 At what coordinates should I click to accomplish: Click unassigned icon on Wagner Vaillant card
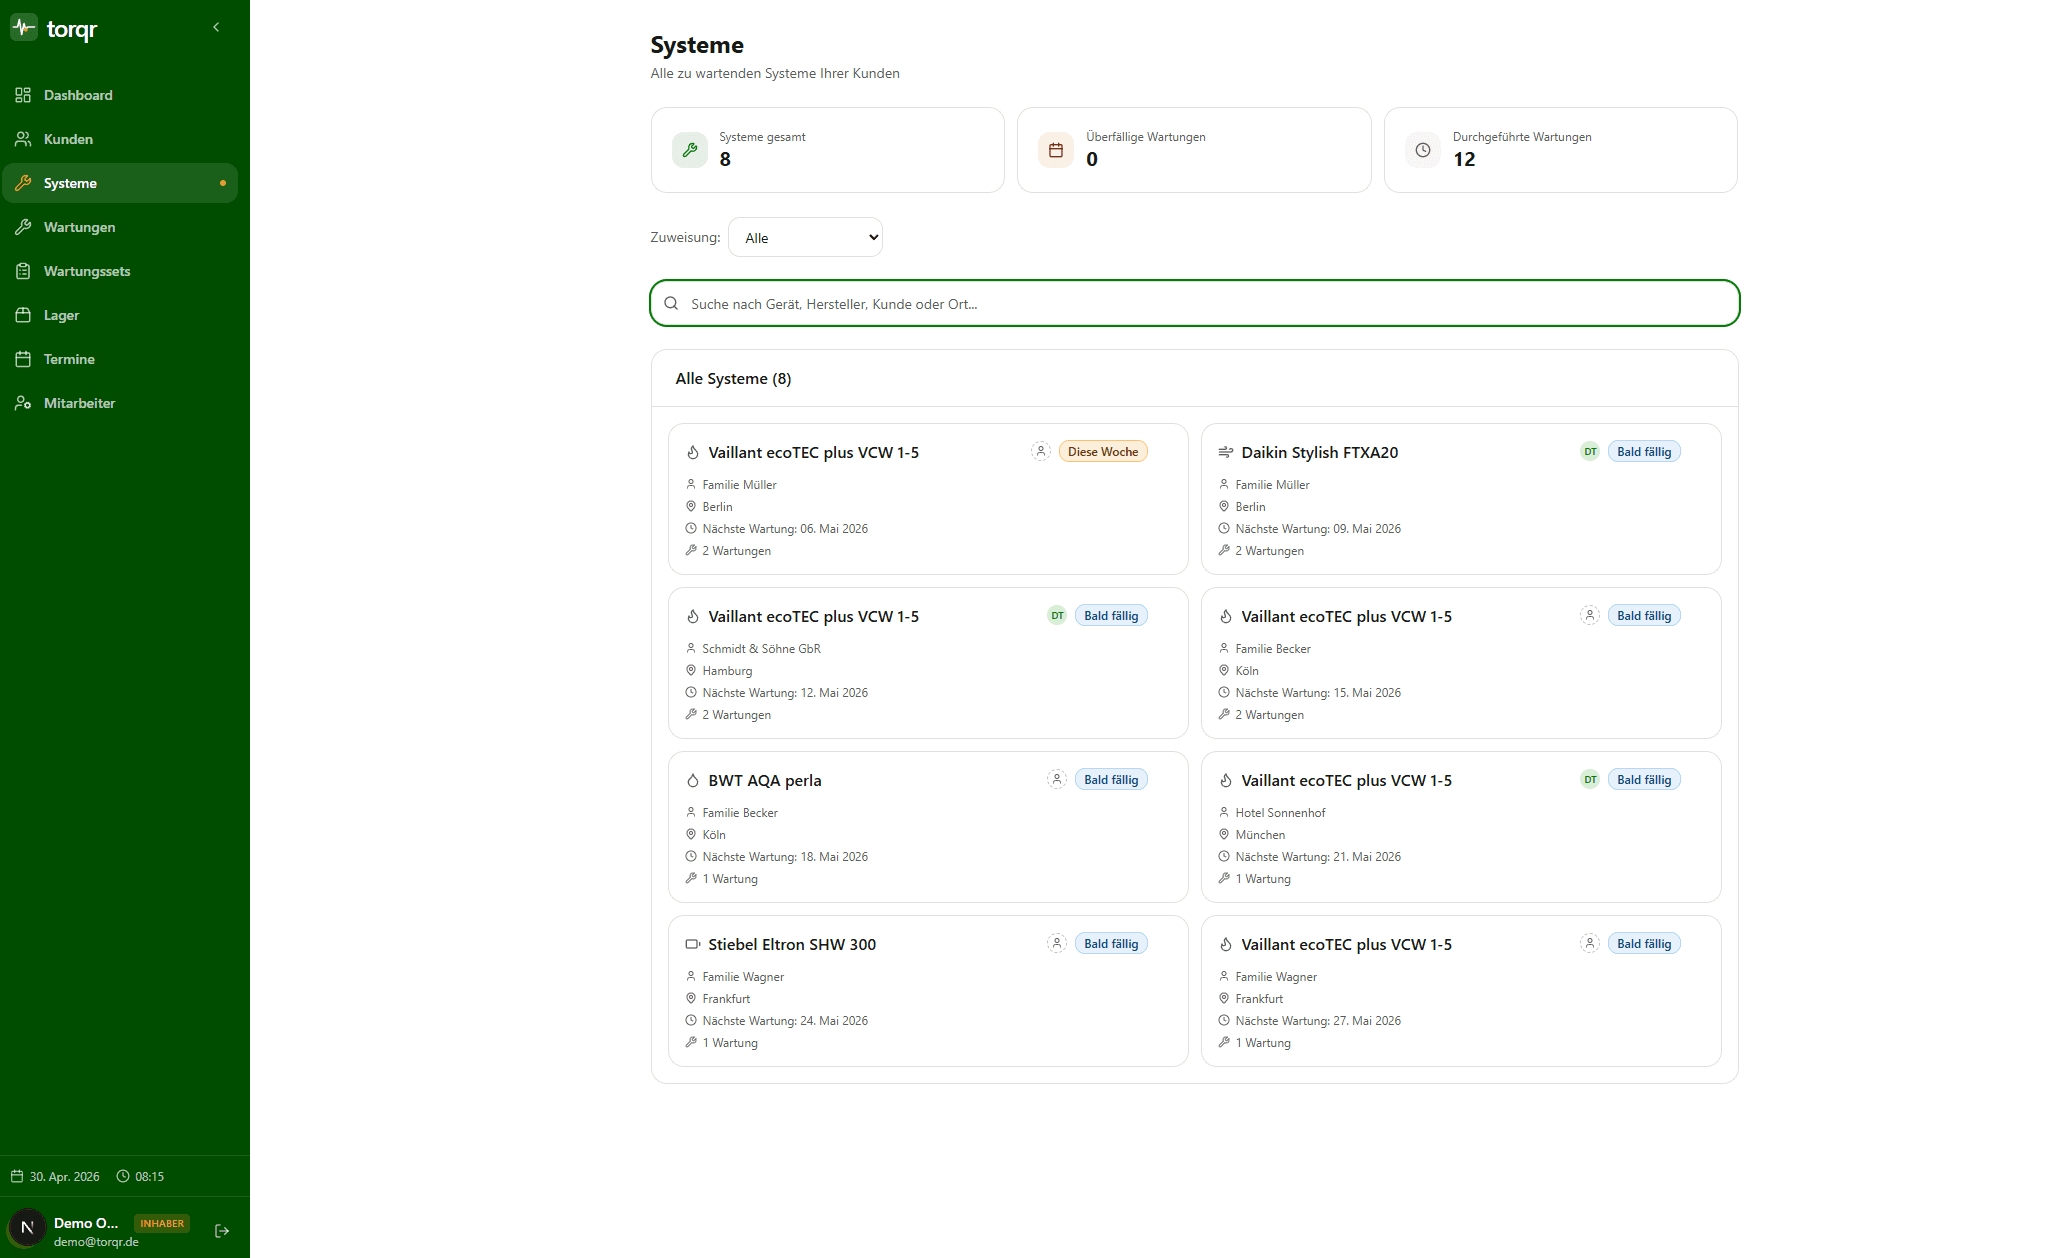(1590, 943)
